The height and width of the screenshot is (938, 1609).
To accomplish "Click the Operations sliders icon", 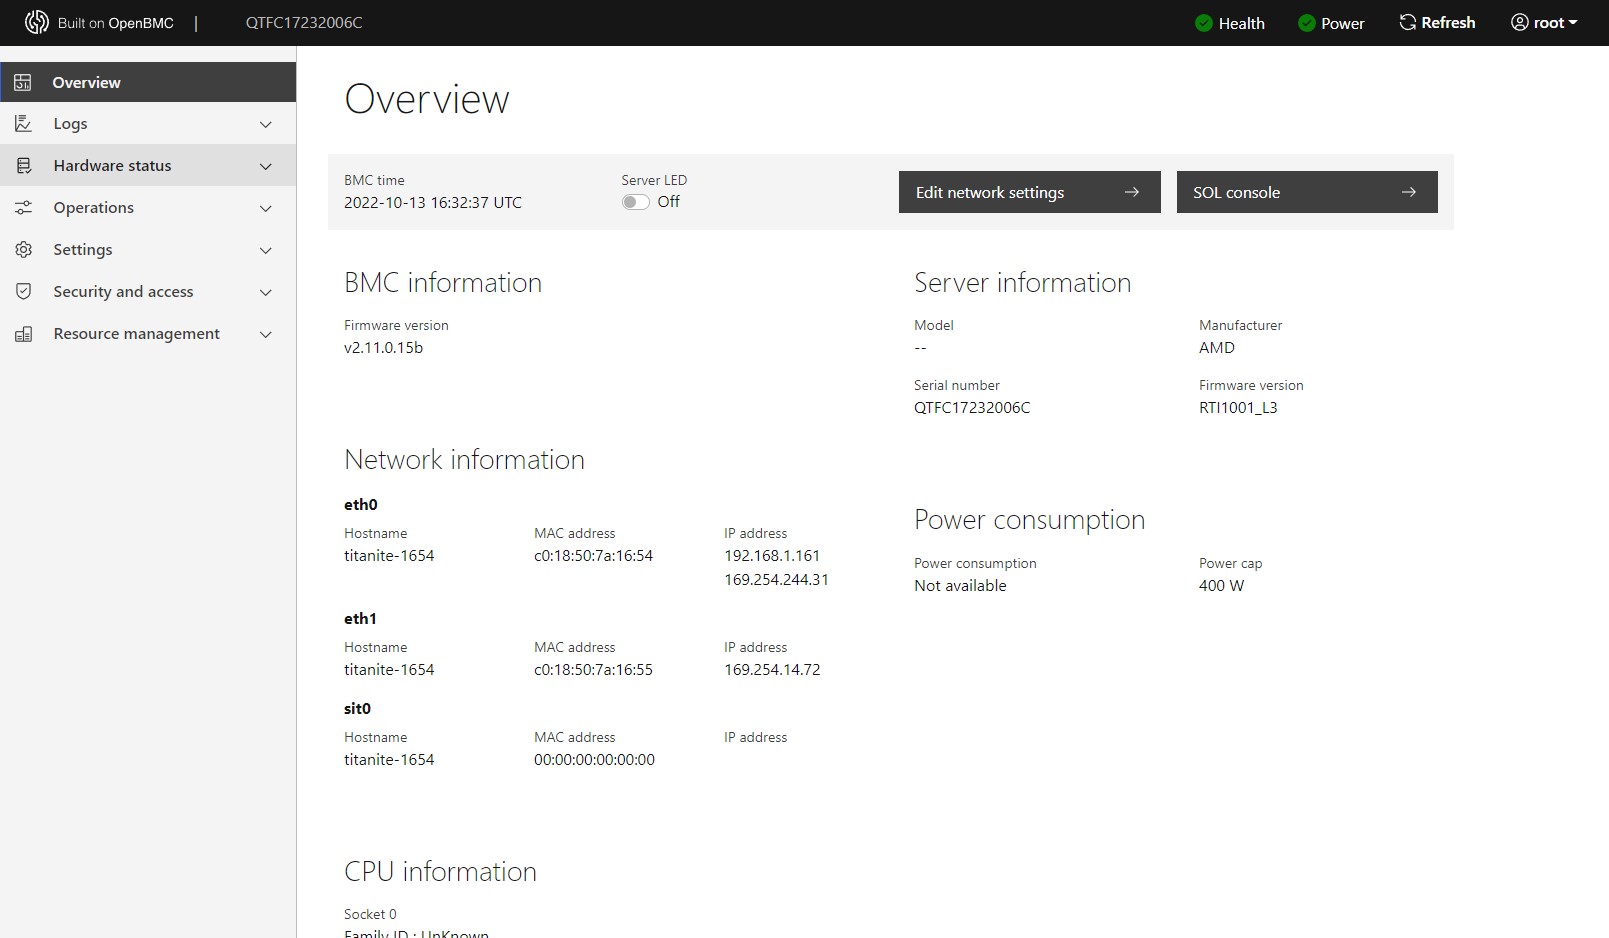I will click(x=23, y=208).
